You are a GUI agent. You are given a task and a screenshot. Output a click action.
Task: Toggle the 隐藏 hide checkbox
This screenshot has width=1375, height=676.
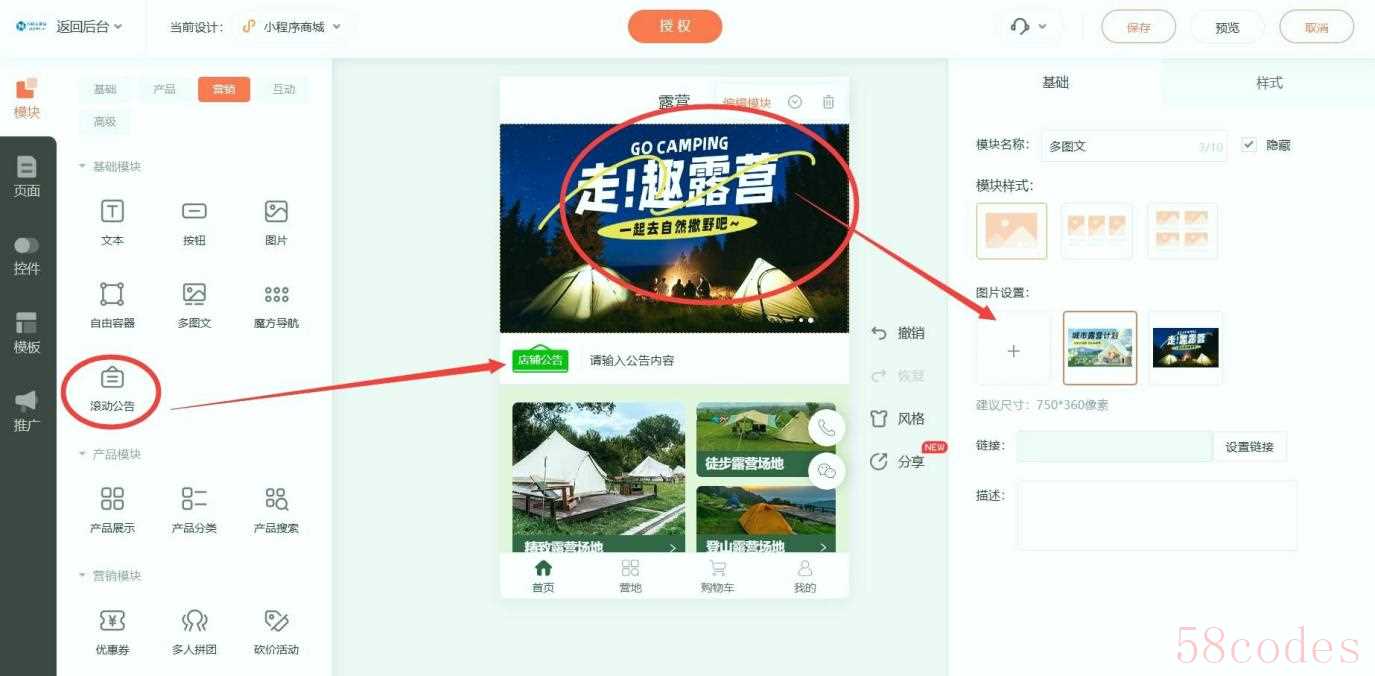1248,145
